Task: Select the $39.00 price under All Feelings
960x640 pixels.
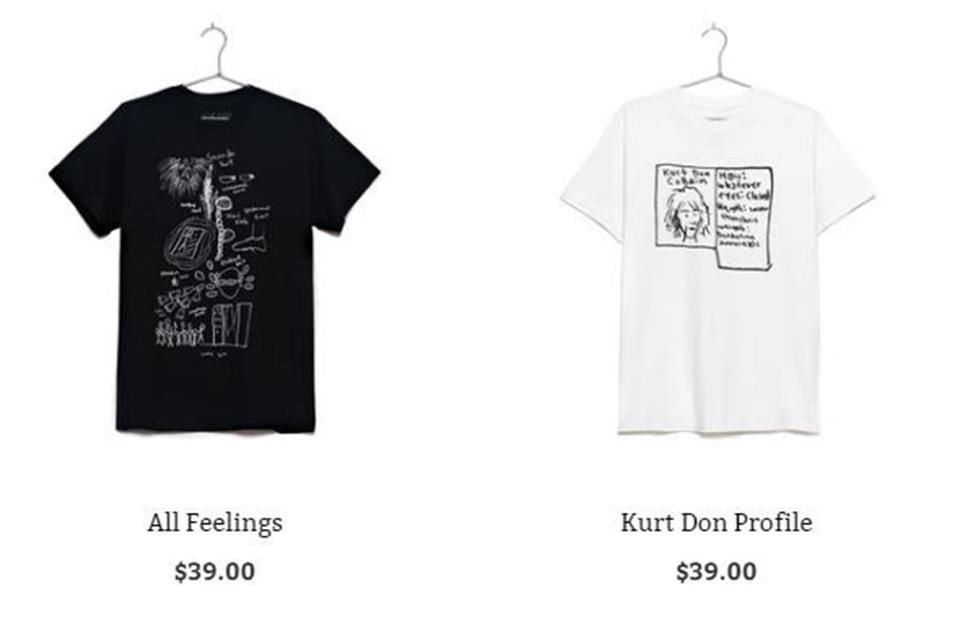Action: click(x=215, y=571)
